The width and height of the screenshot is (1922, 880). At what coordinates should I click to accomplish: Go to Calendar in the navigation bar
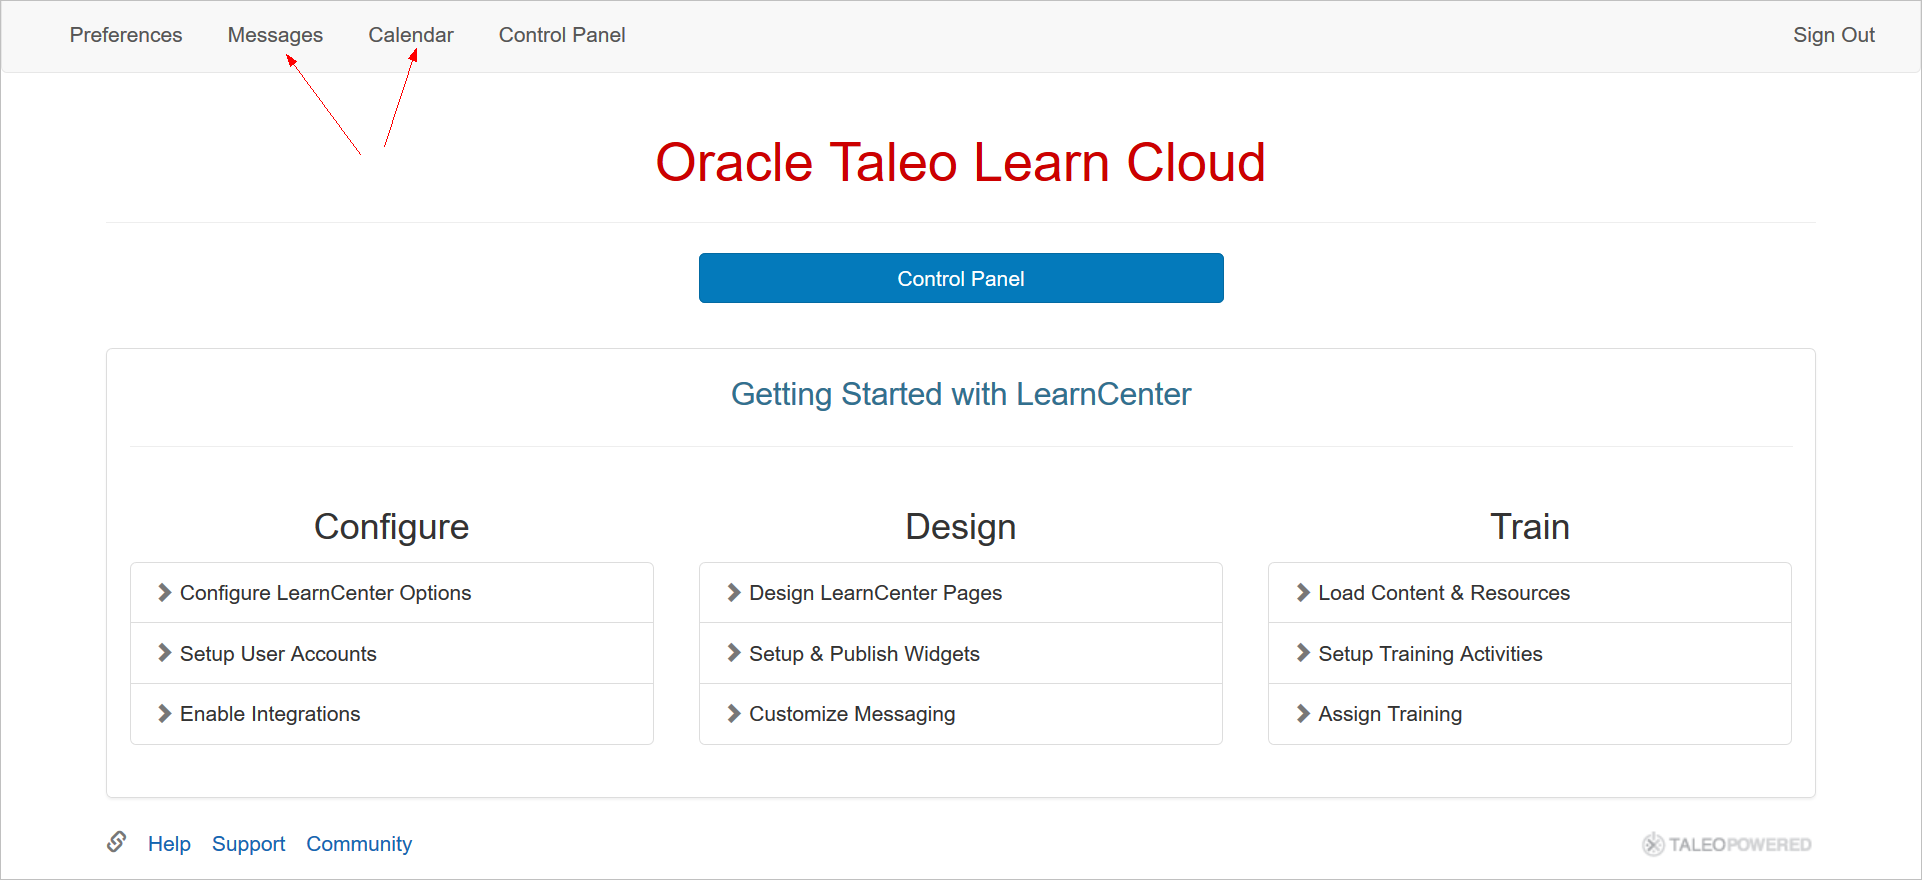coord(411,35)
